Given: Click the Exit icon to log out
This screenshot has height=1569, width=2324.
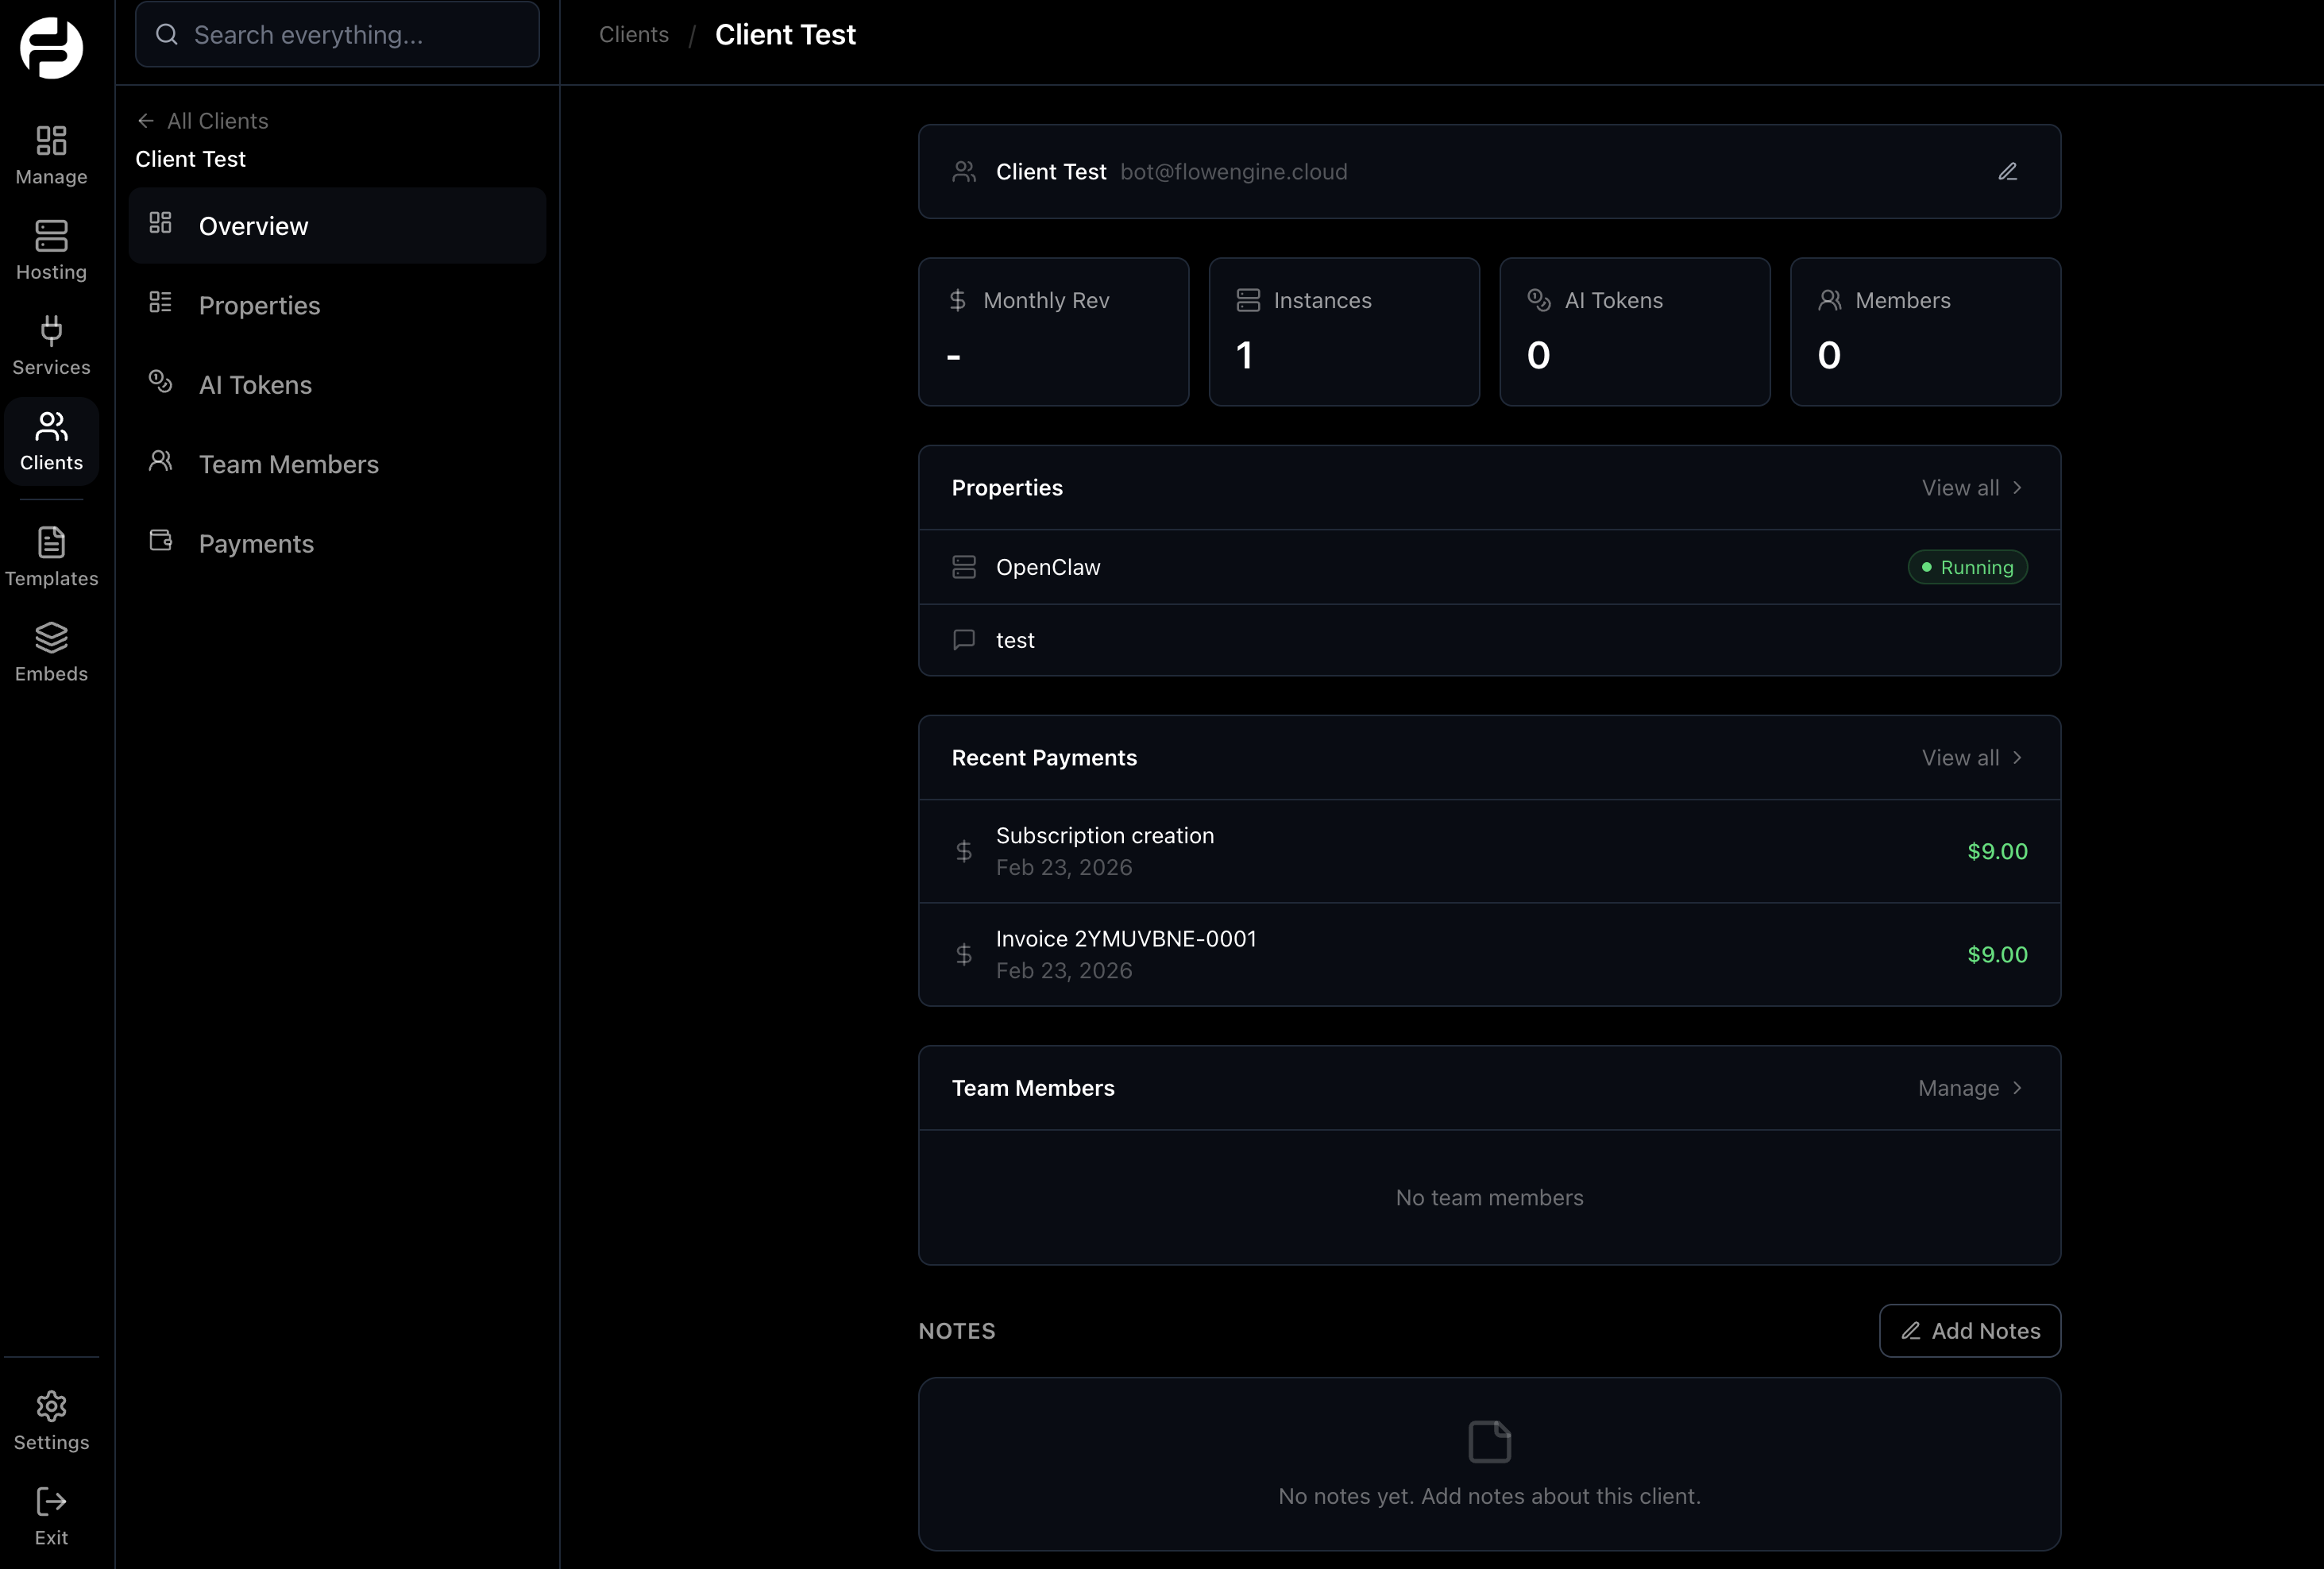Looking at the screenshot, I should [x=51, y=1510].
